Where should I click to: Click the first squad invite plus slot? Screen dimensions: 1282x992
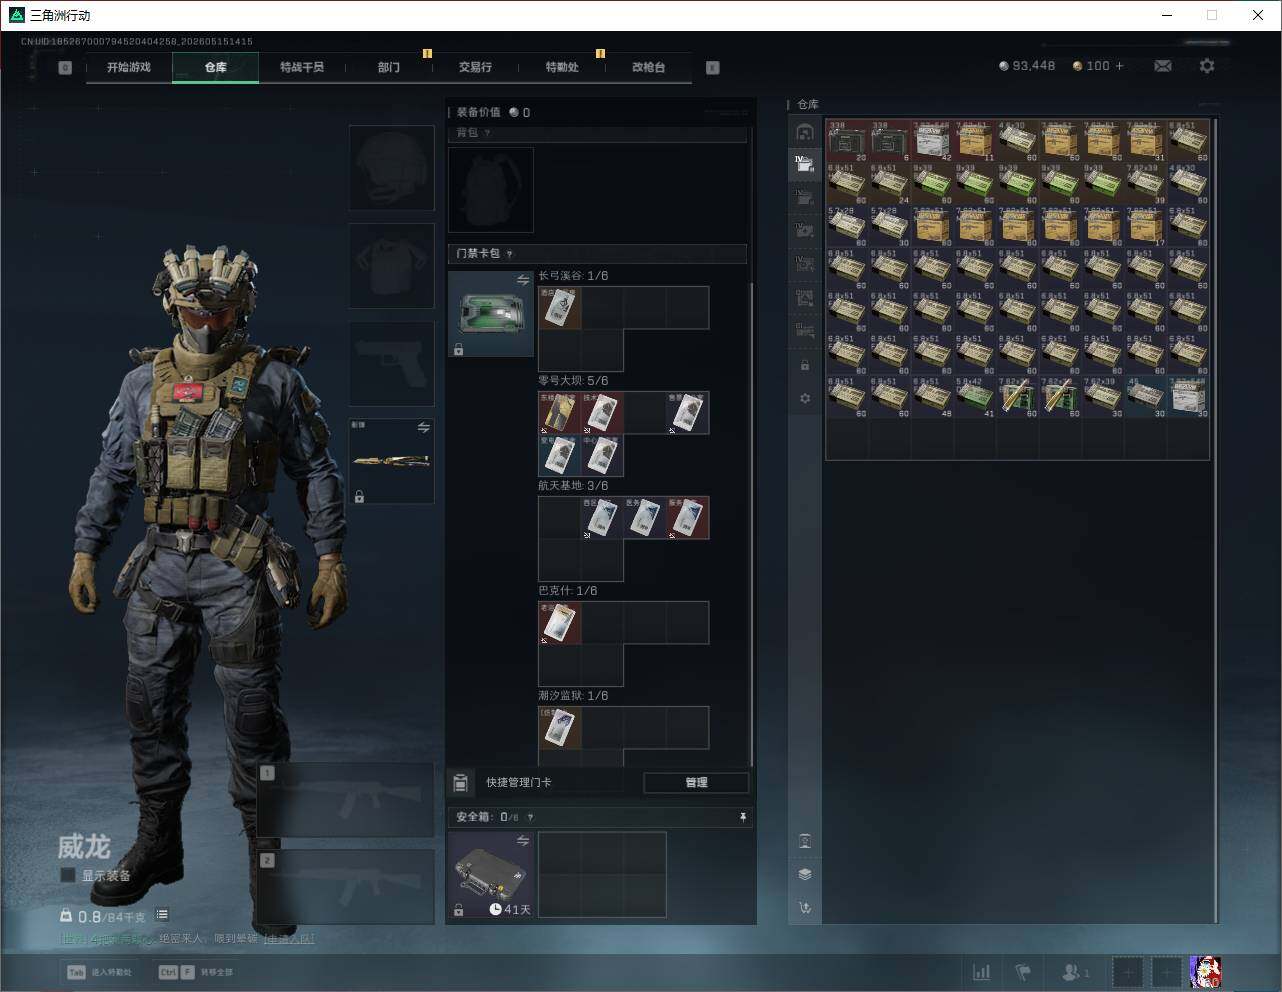[1127, 972]
